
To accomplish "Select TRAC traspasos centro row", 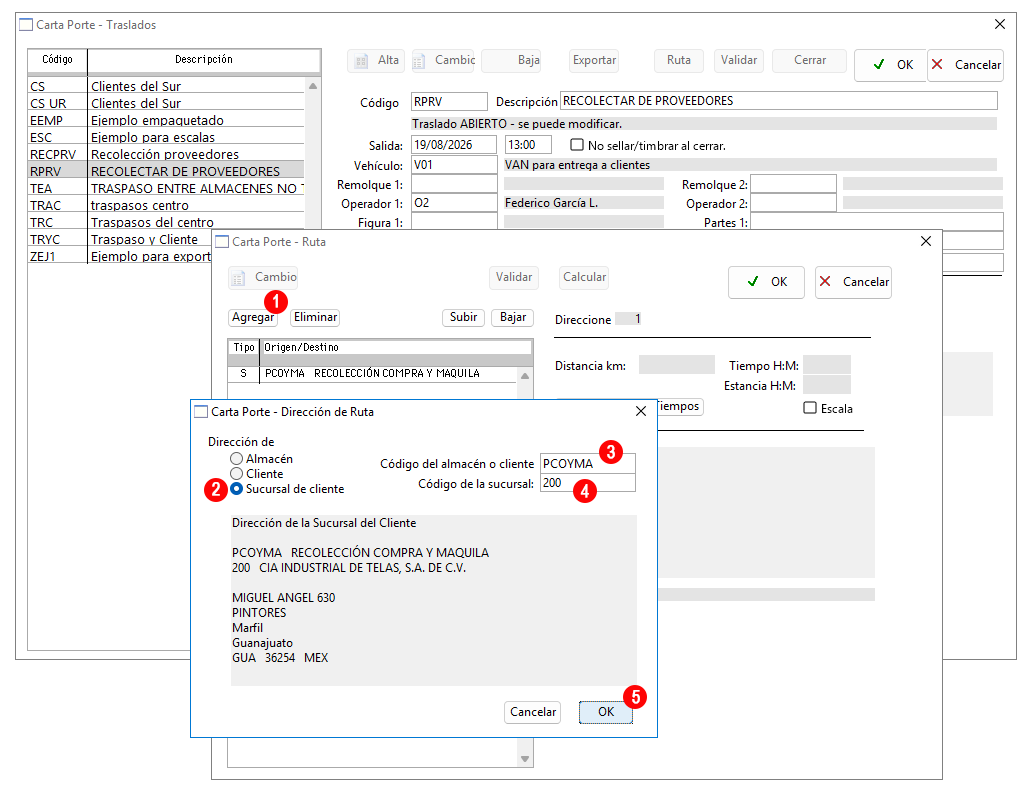I will [166, 205].
